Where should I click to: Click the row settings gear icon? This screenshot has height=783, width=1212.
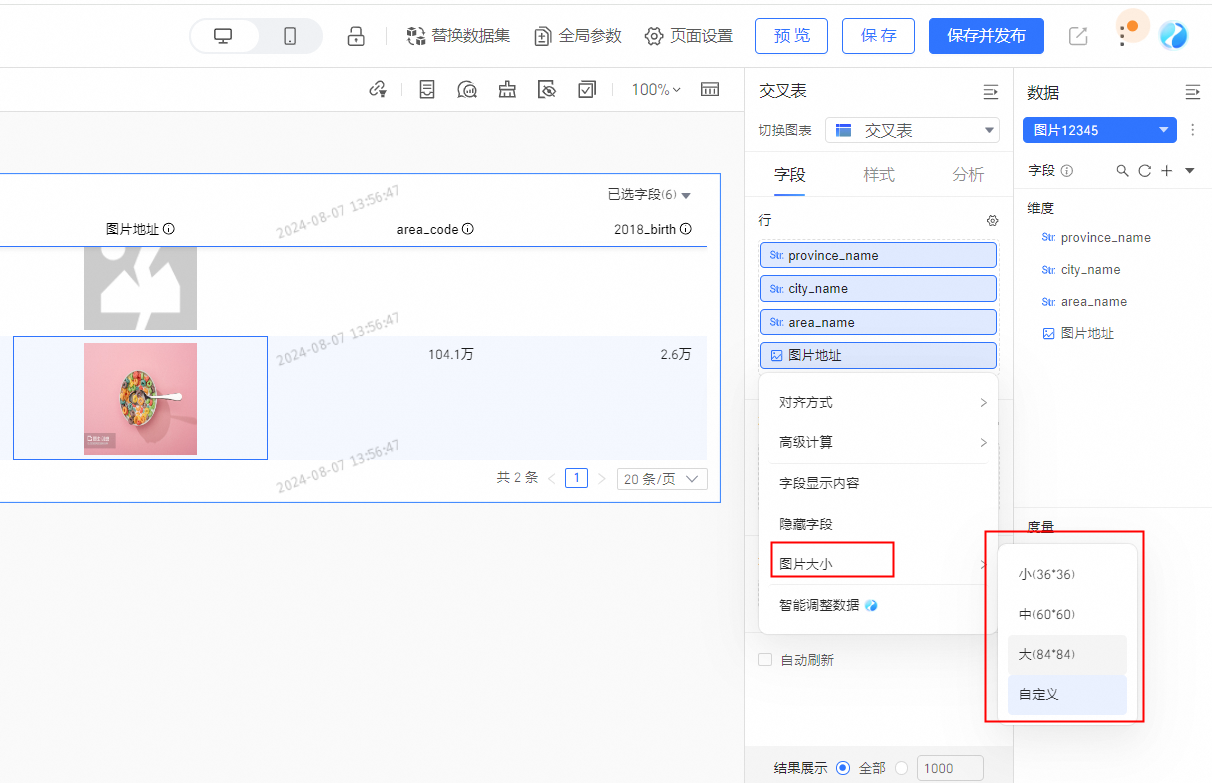[992, 220]
